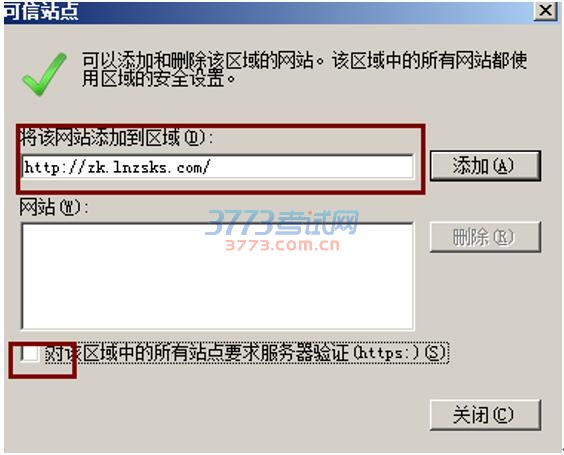The height and width of the screenshot is (455, 564).
Task: Toggle the https server verification checkbox
Action: pyautogui.click(x=29, y=353)
